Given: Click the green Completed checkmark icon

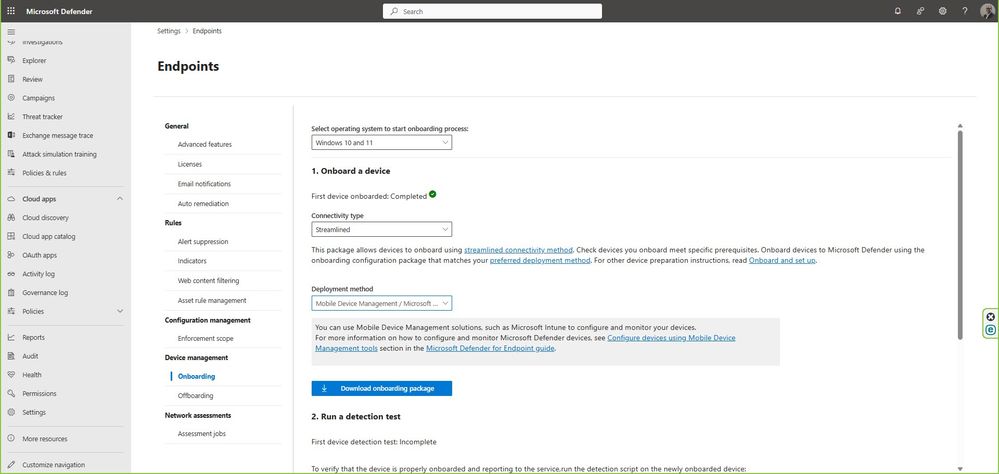Looking at the screenshot, I should click(x=433, y=194).
